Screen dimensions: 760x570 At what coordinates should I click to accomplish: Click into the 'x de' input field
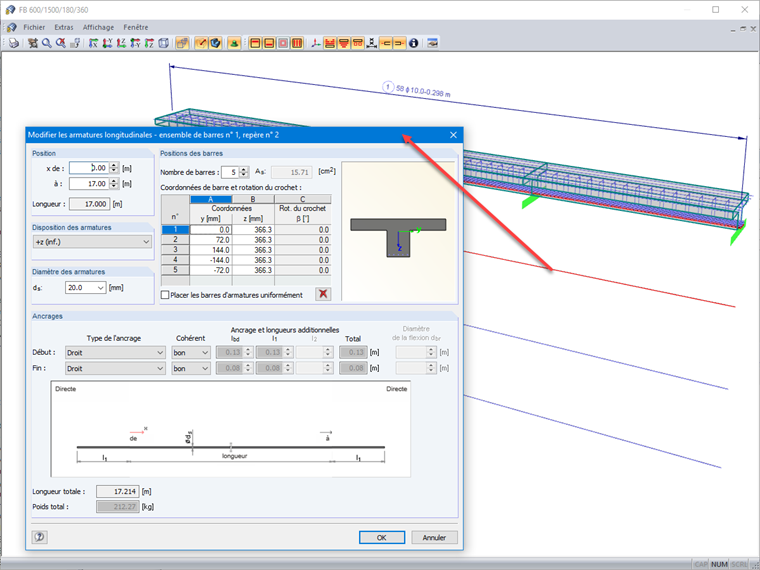89,168
